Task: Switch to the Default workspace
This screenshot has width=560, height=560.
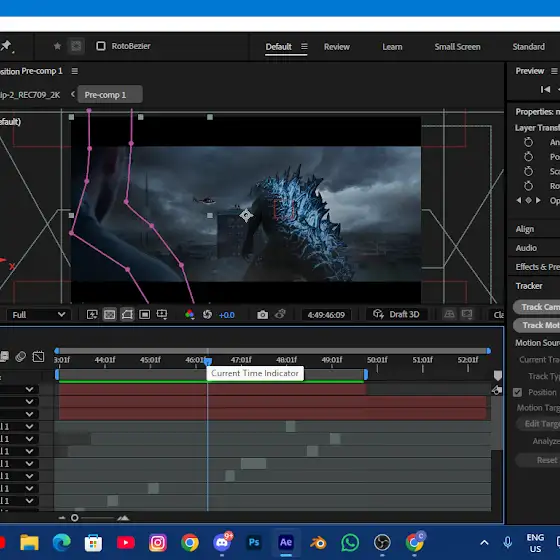Action: [x=279, y=47]
